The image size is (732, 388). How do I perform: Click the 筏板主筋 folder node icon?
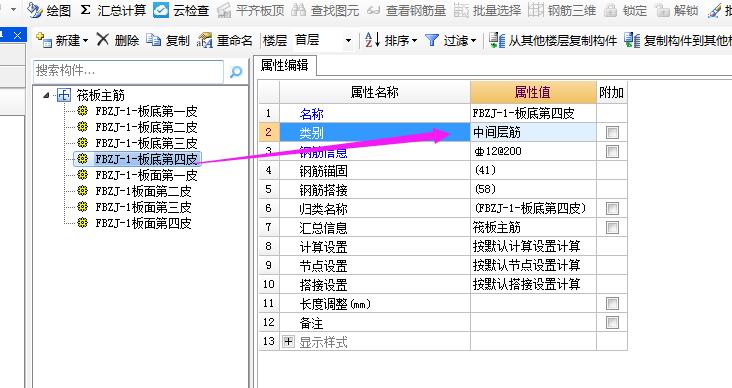tap(64, 95)
